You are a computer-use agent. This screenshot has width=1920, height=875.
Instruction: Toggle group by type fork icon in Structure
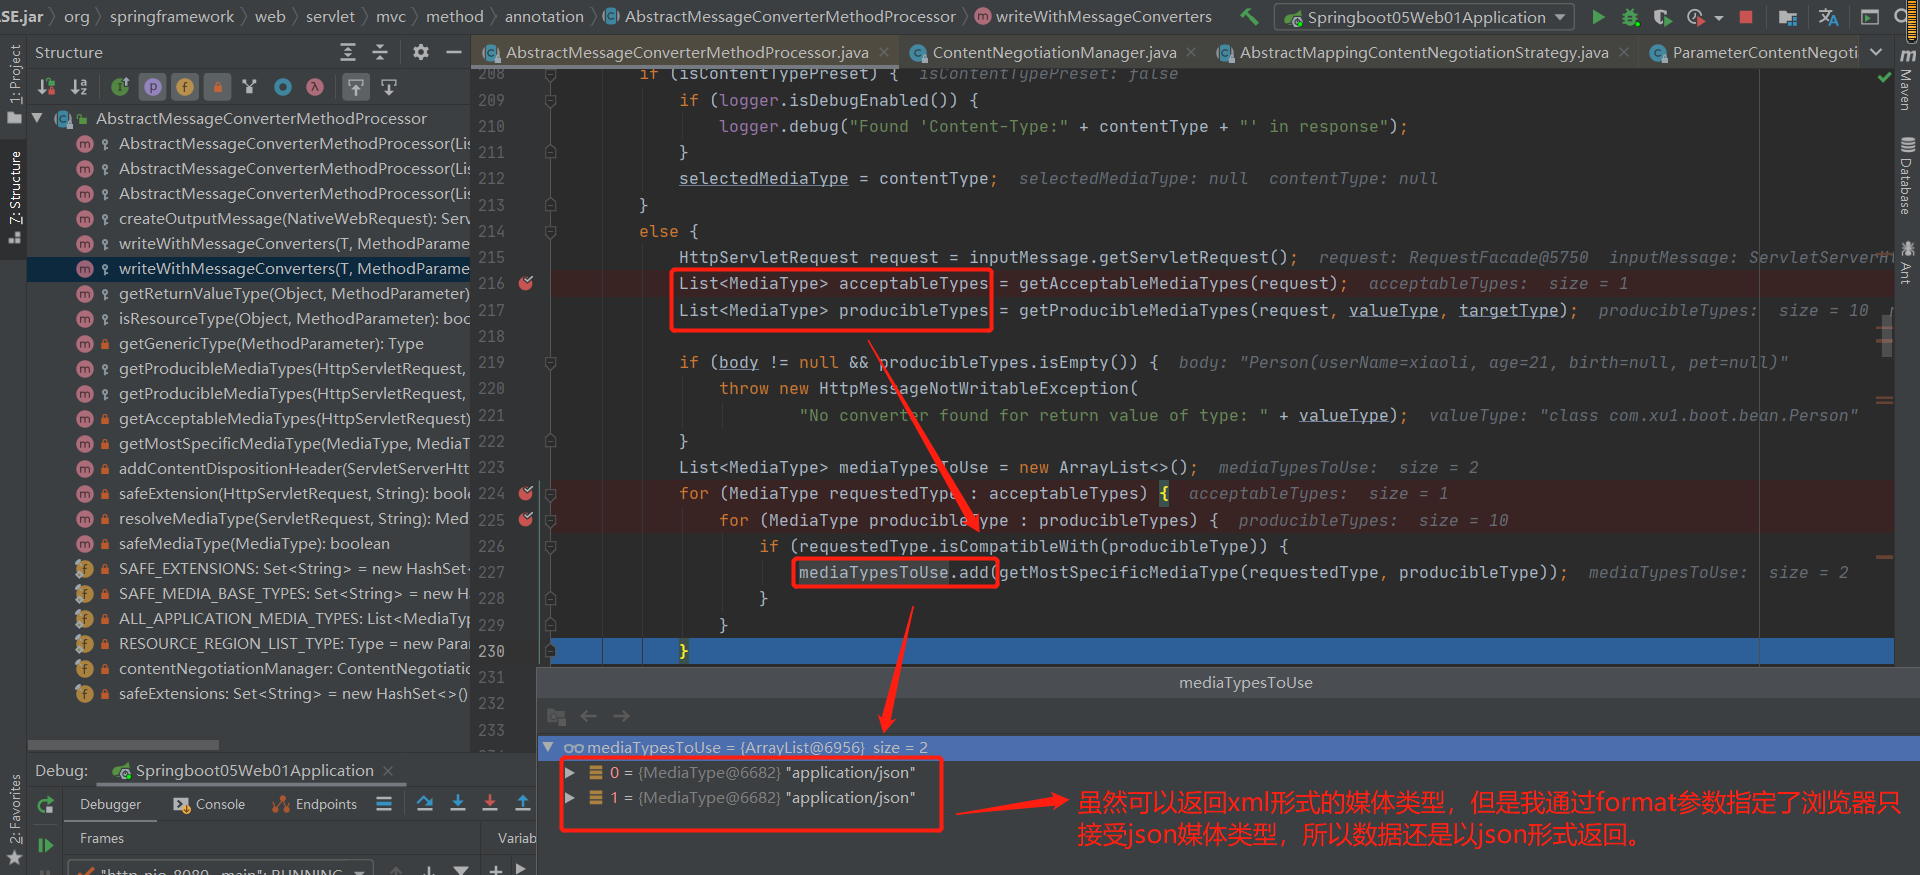250,87
